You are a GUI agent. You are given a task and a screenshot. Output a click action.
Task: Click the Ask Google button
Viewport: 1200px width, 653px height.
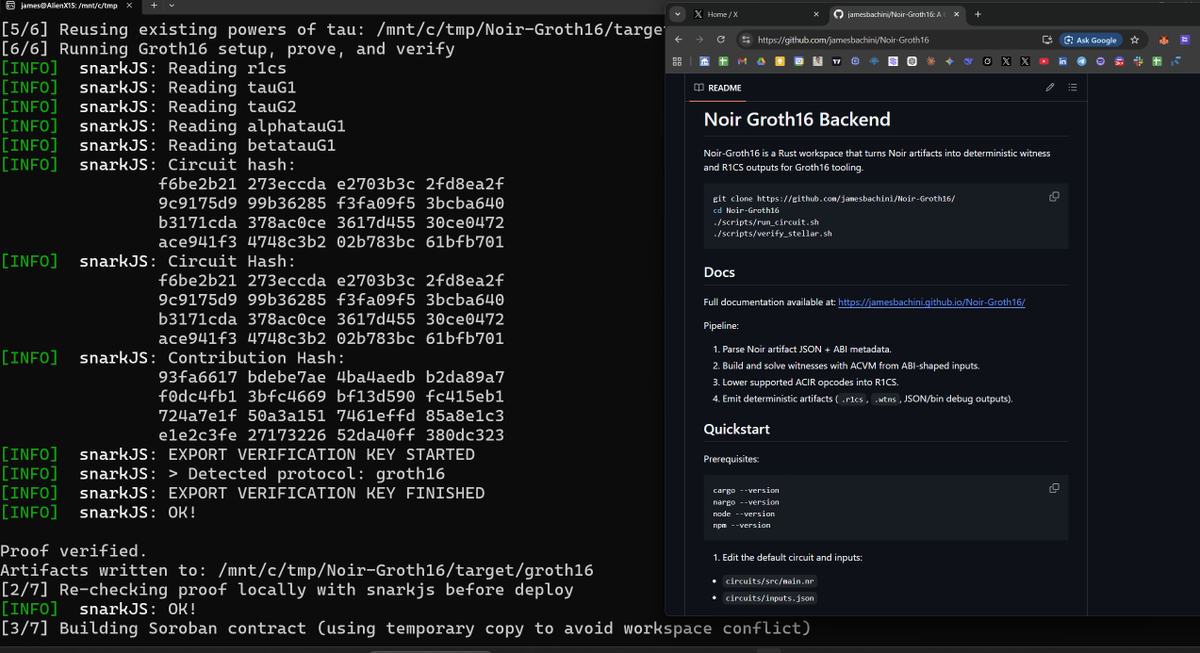click(x=1091, y=40)
